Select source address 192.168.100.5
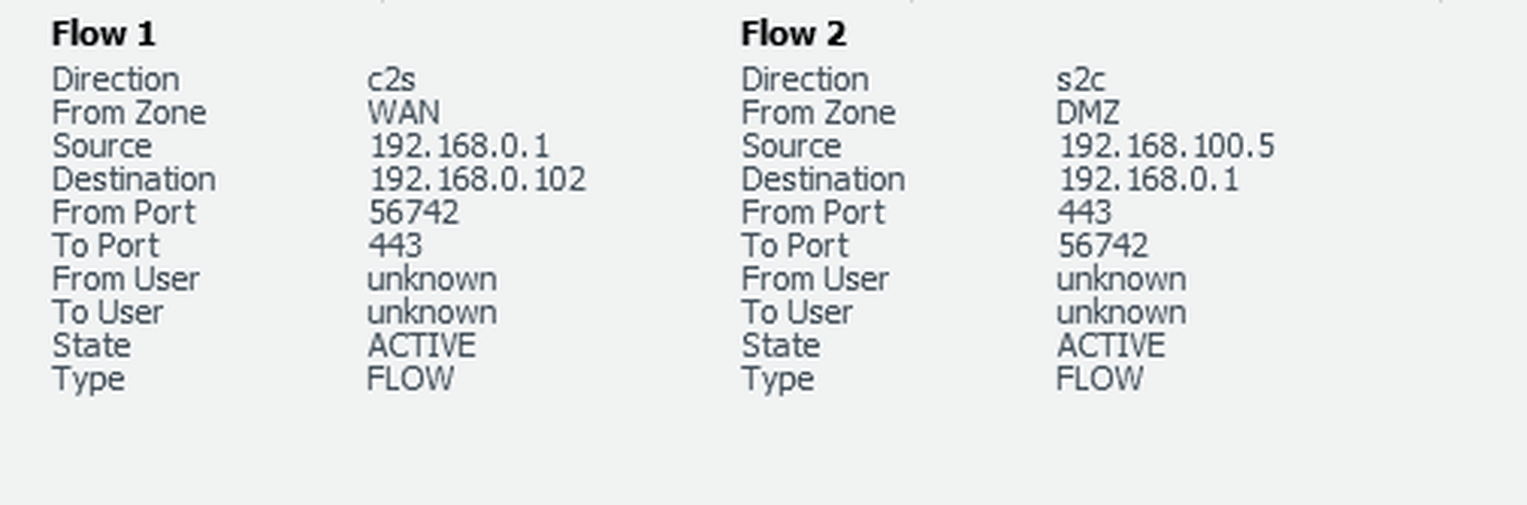1527x505 pixels. tap(1166, 147)
